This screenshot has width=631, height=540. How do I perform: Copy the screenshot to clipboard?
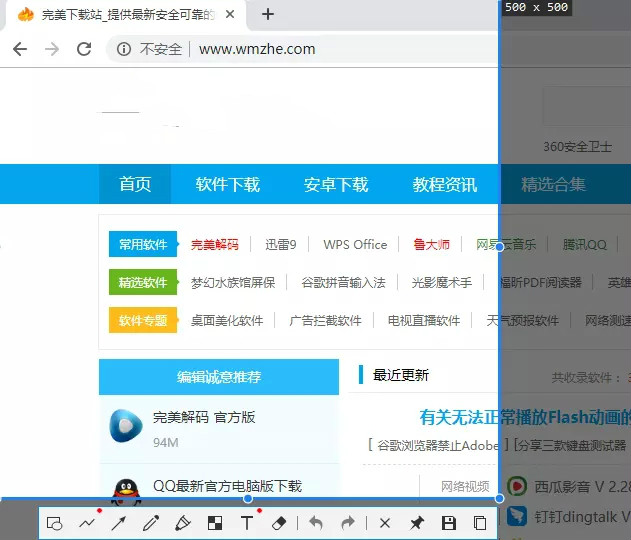click(x=480, y=523)
